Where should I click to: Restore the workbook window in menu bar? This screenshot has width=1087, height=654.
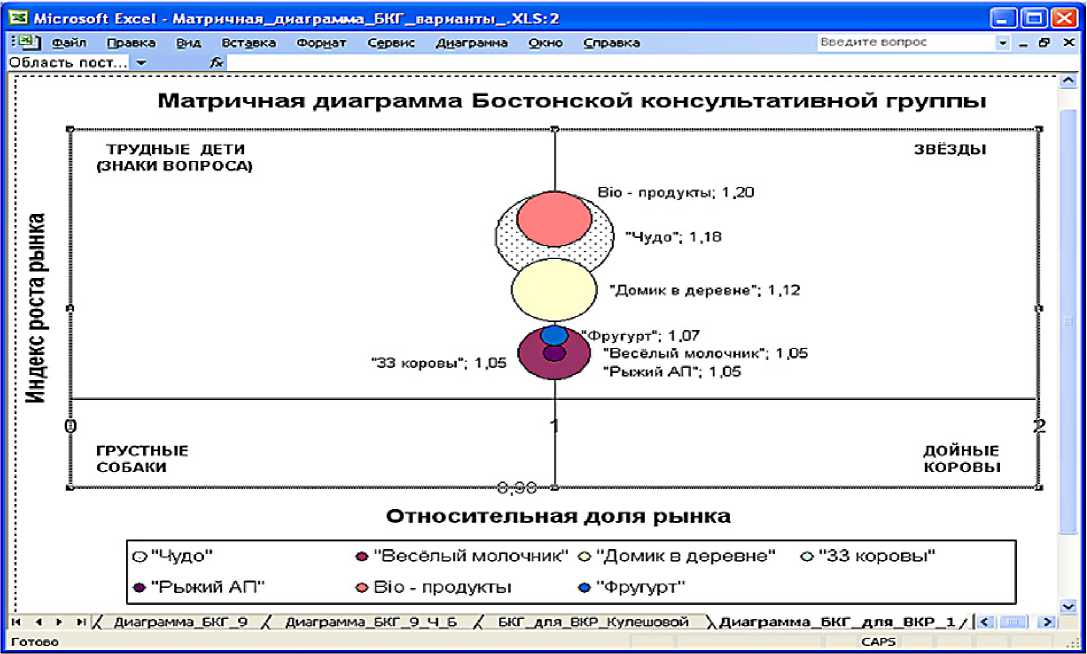point(1045,43)
